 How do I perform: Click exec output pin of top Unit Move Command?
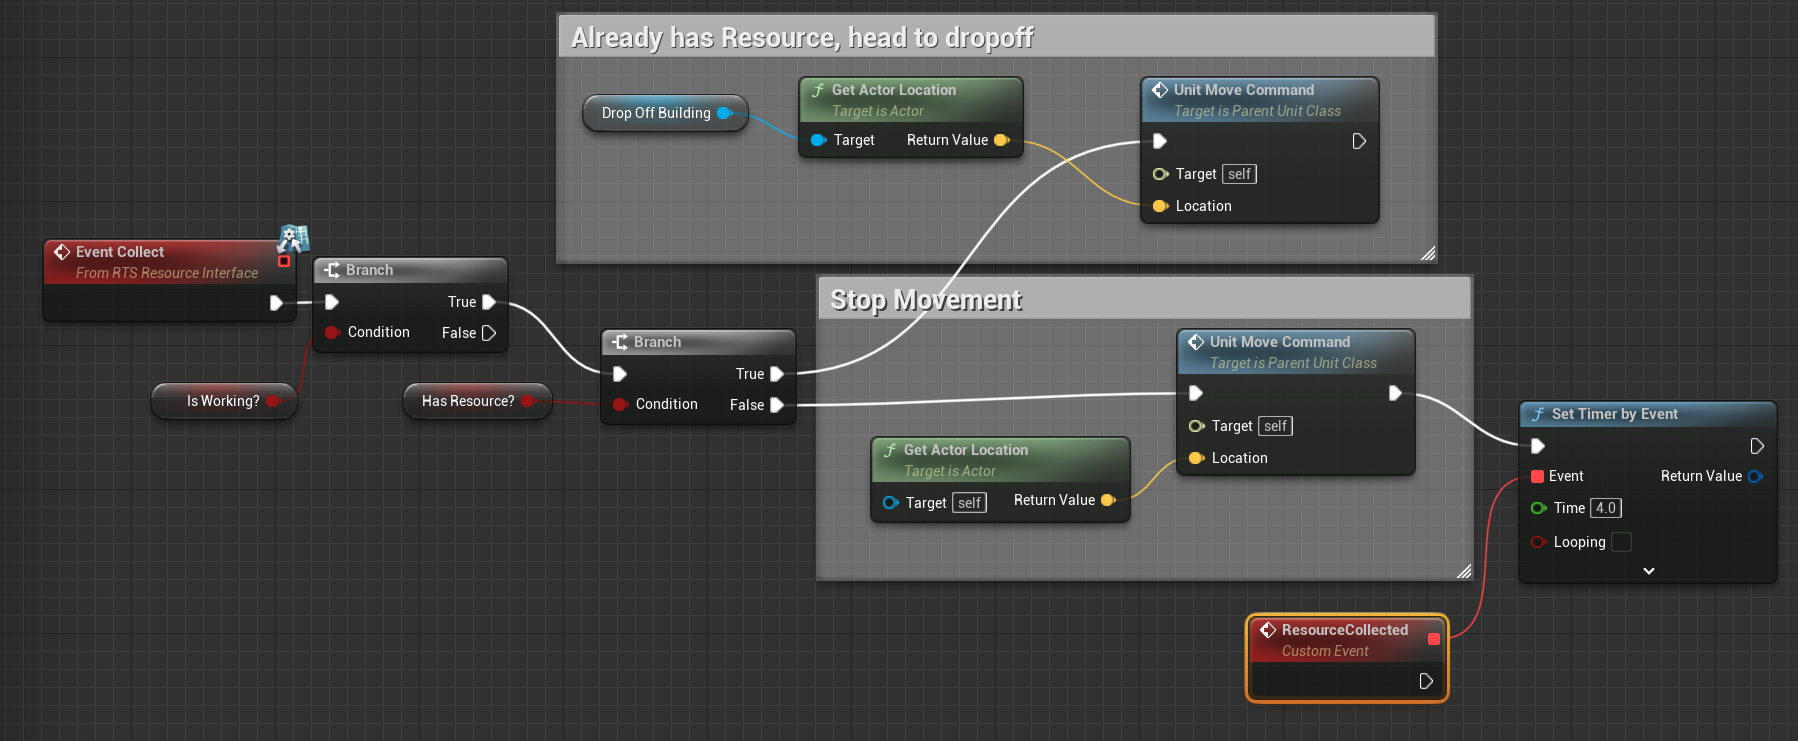[x=1359, y=141]
